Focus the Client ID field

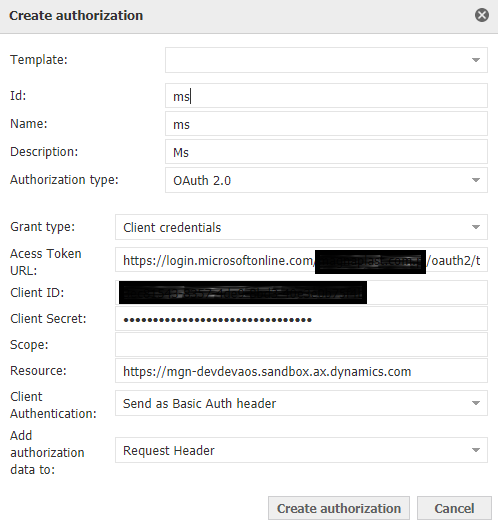(301, 293)
